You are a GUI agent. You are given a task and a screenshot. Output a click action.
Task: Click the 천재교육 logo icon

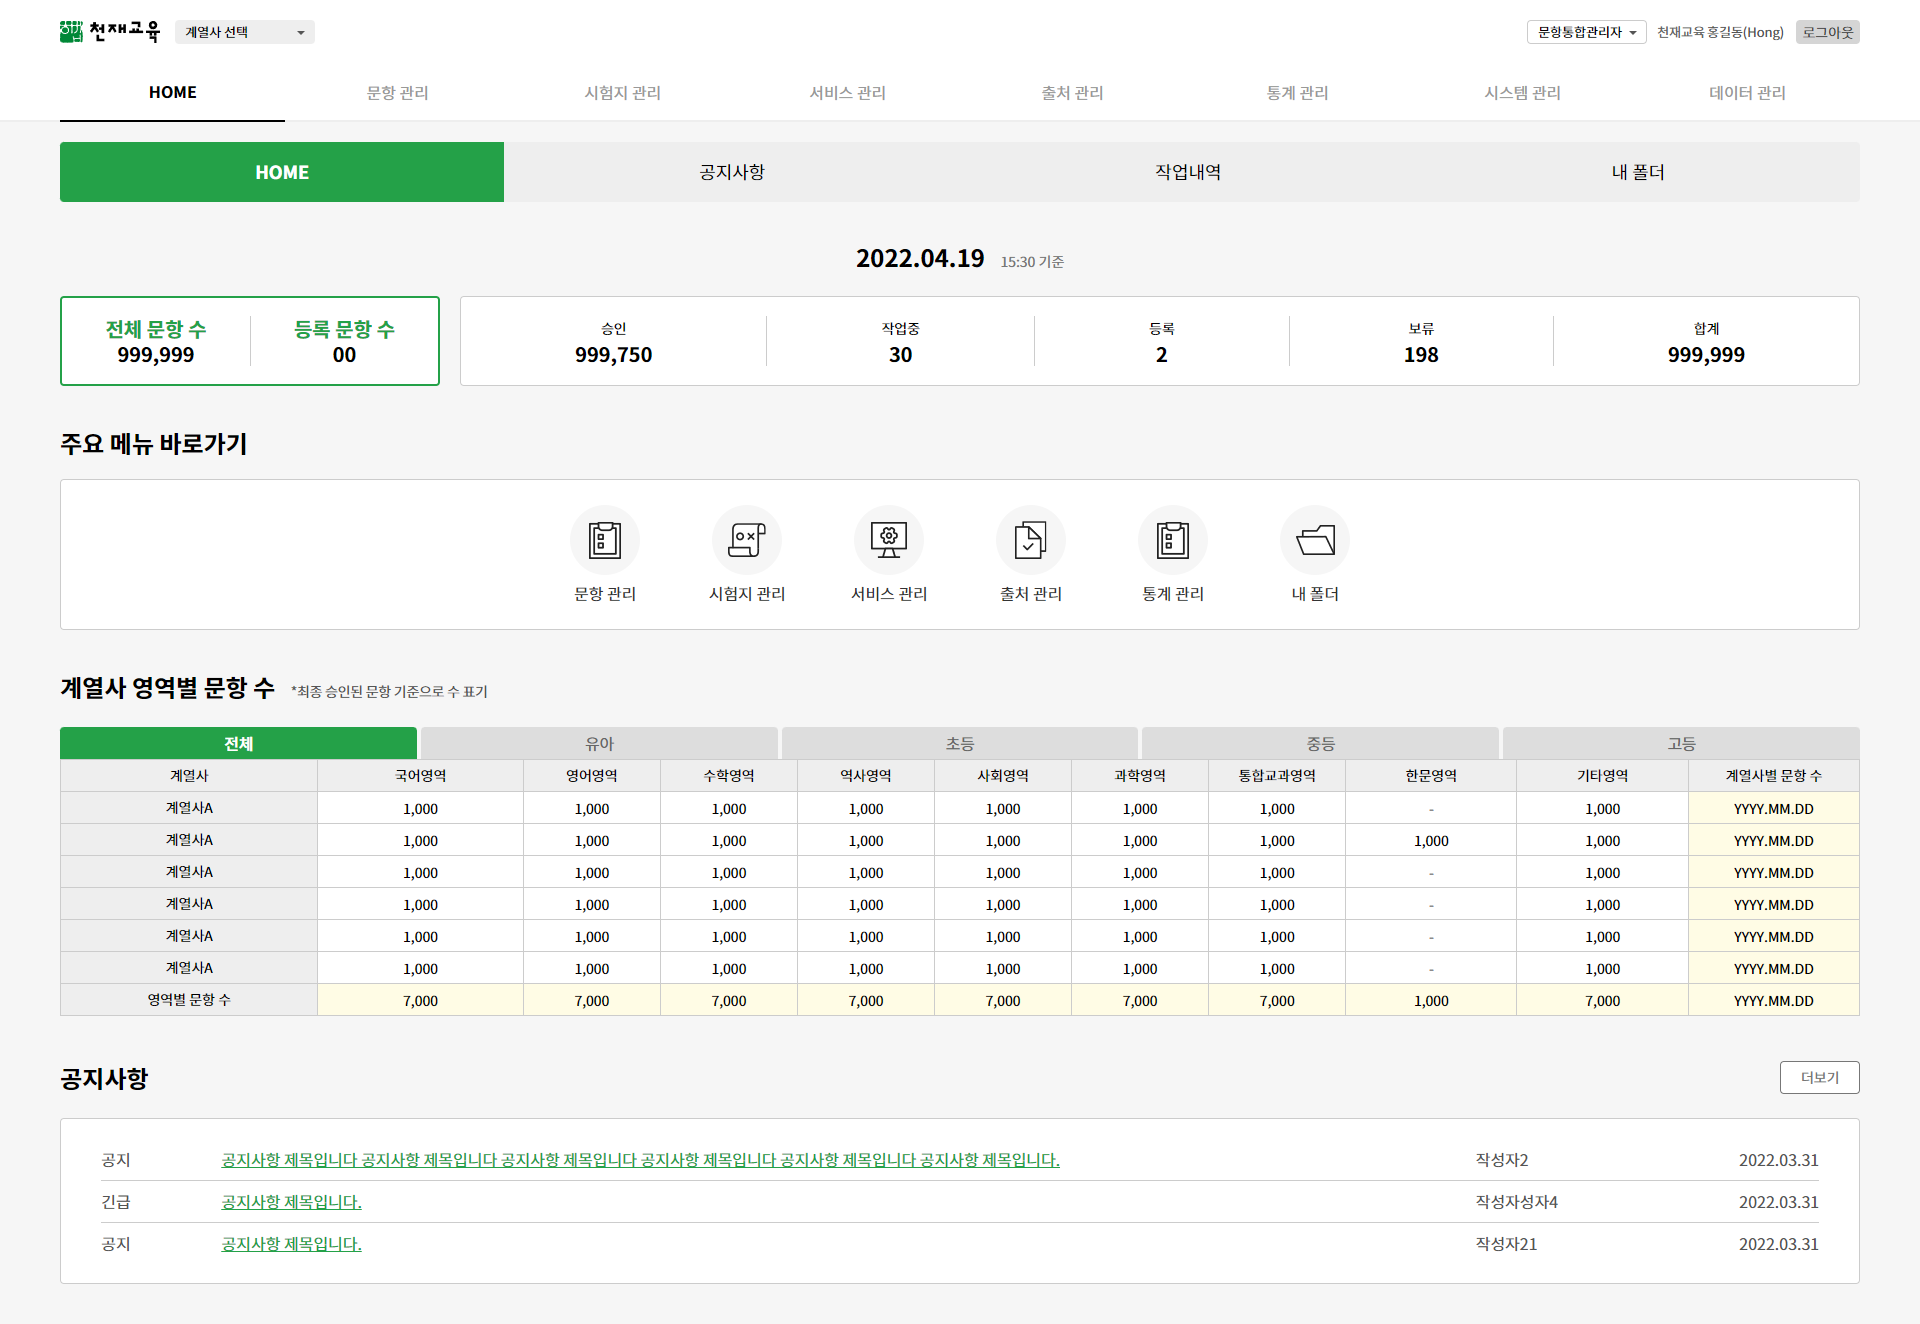[109, 32]
